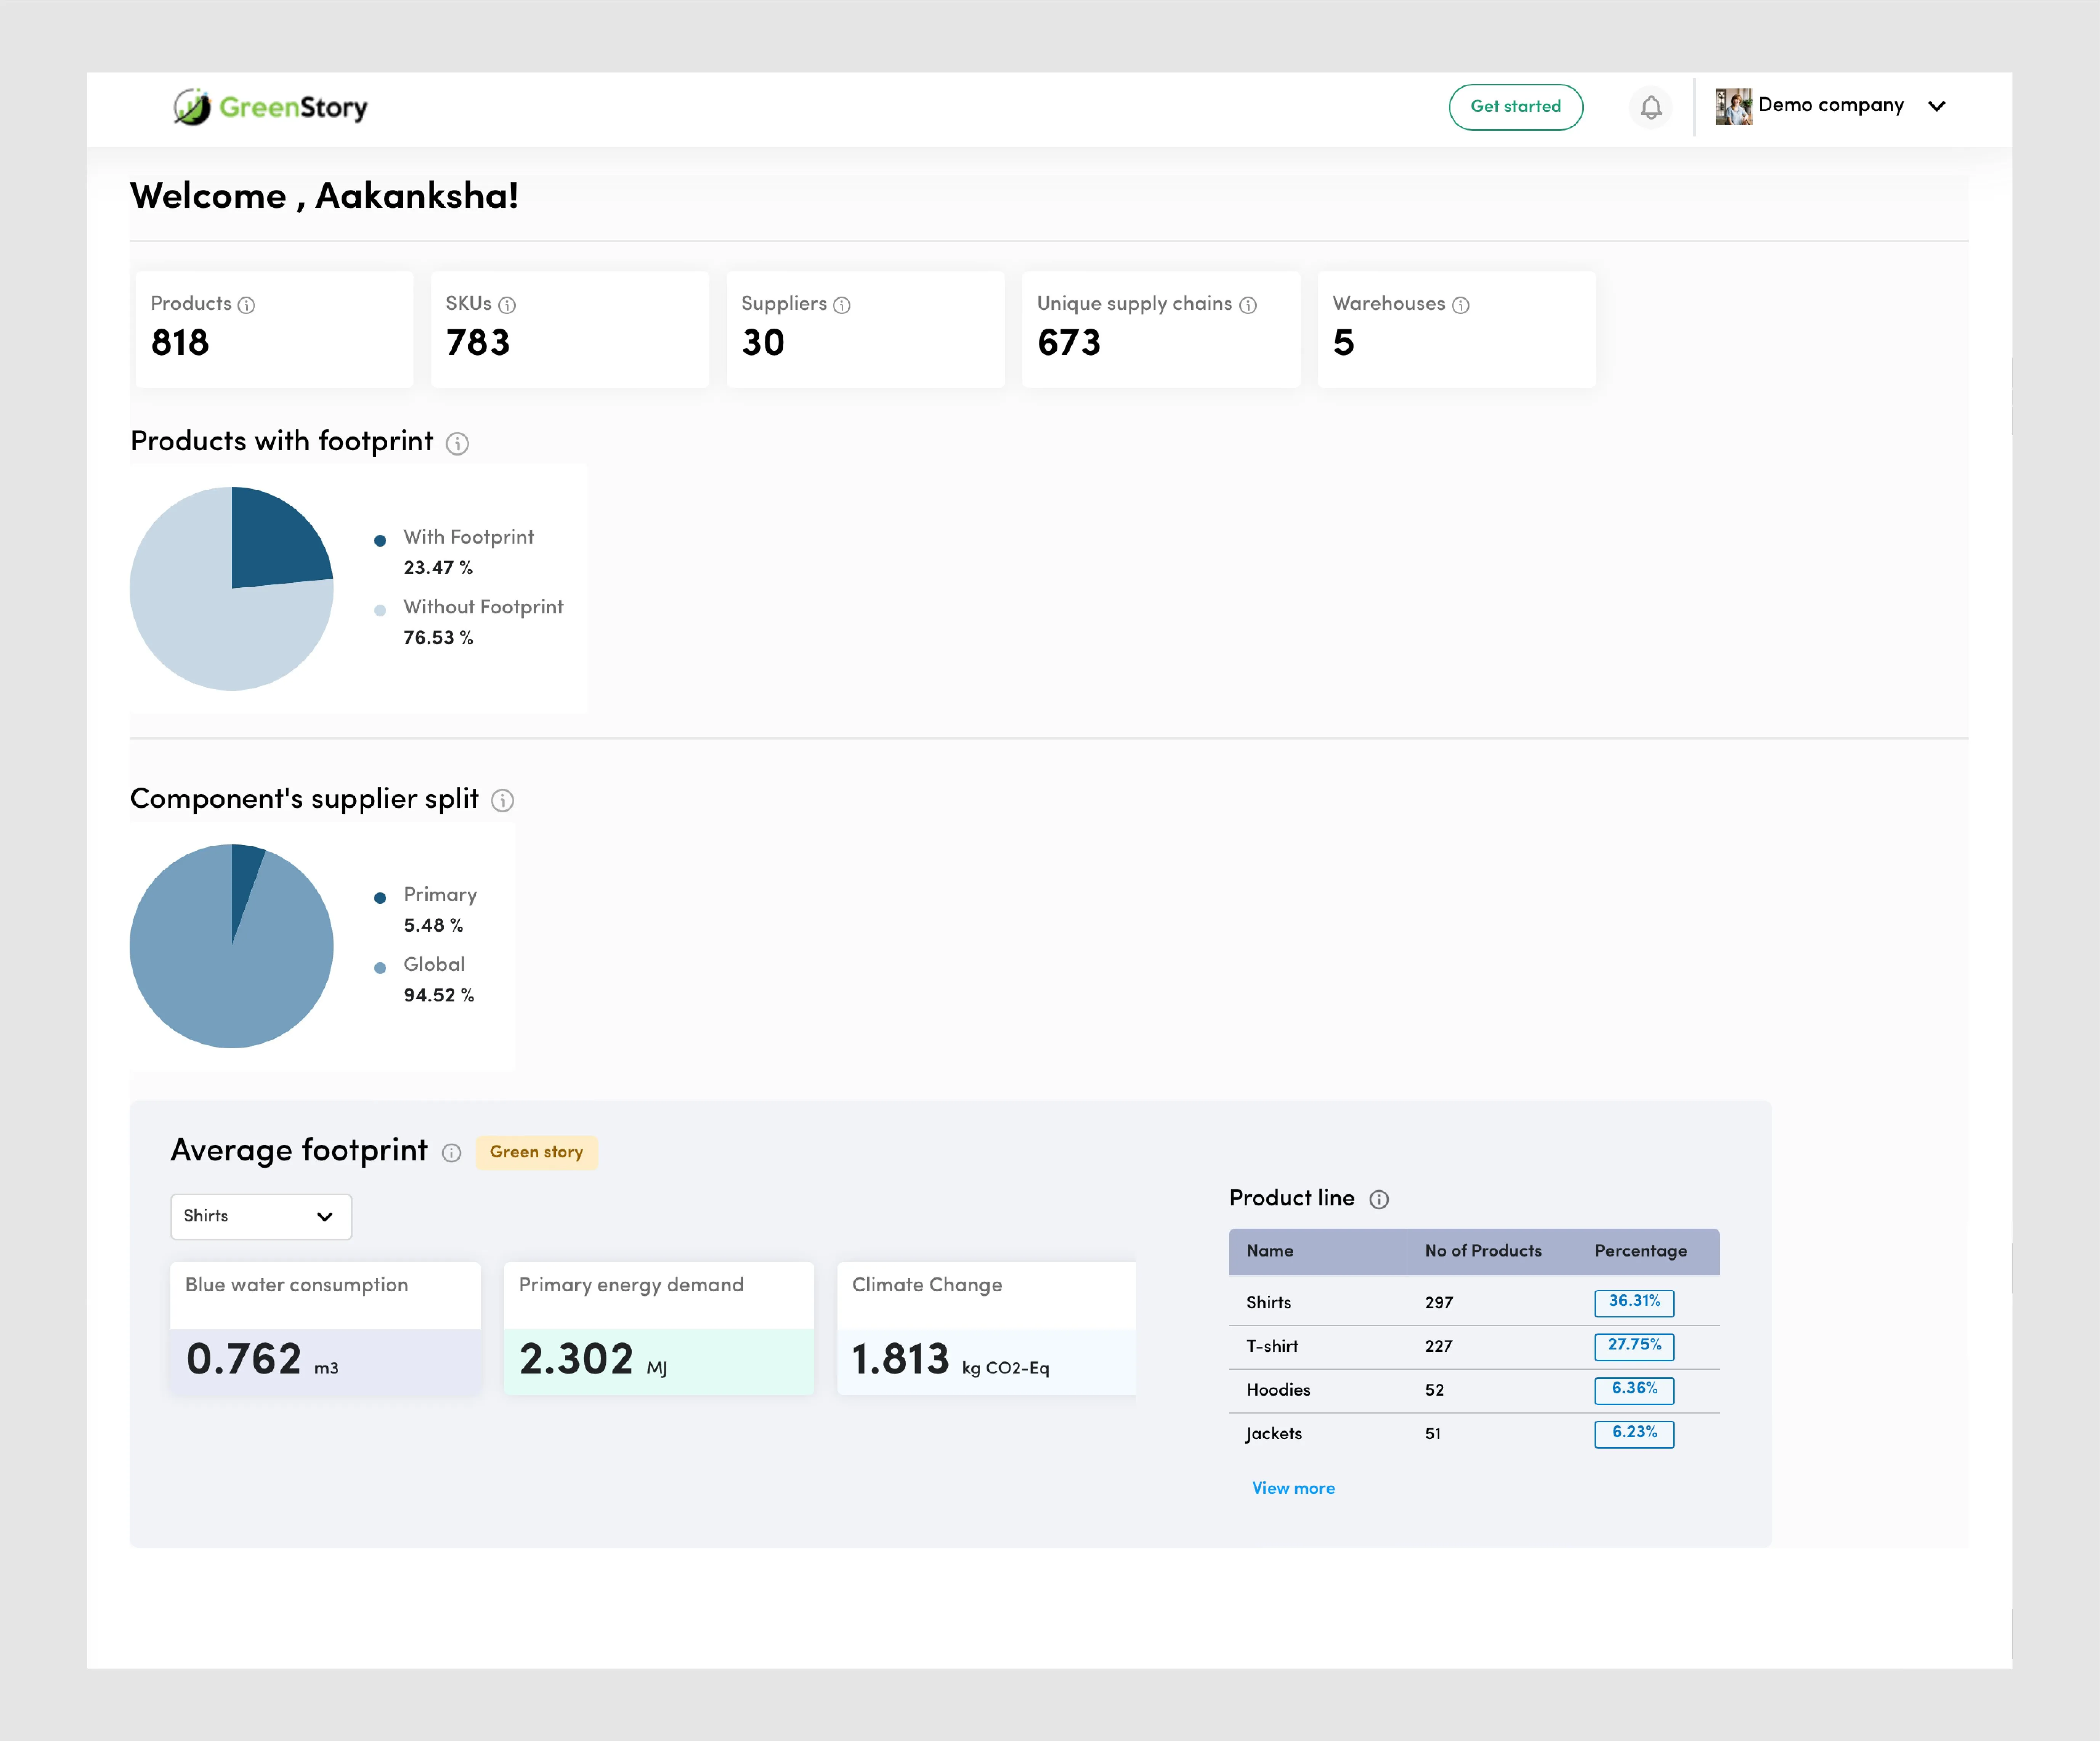The image size is (2100, 1741).
Task: Expand the Demo company account dropdown arrow
Action: pos(1936,106)
